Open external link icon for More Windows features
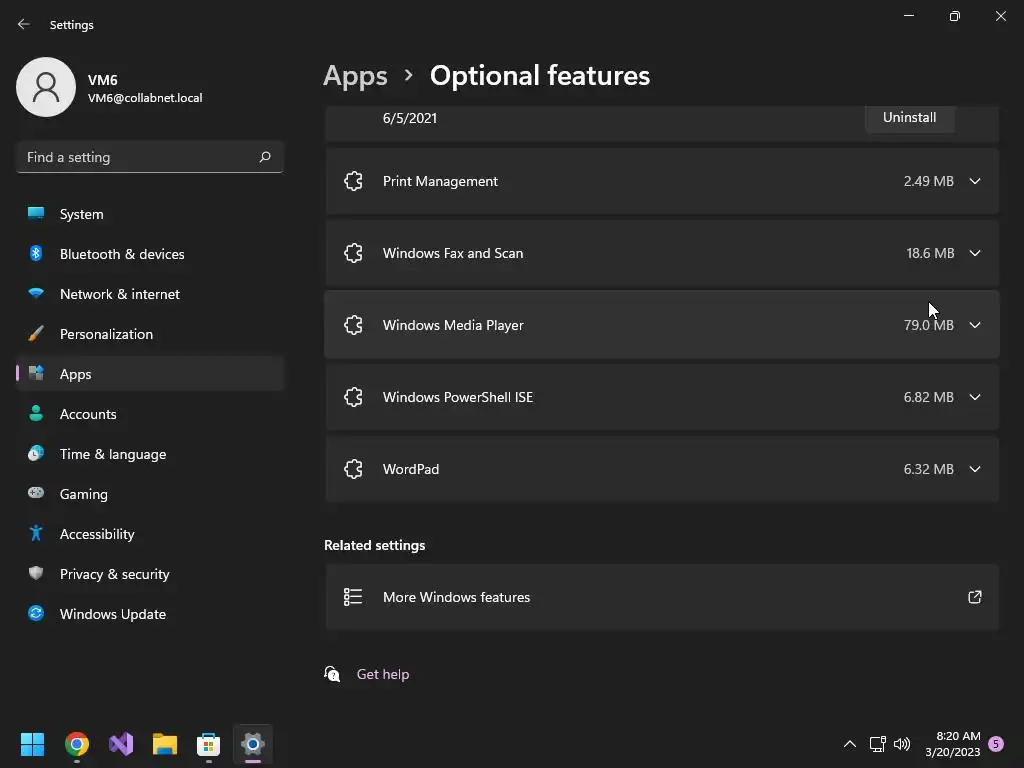The image size is (1024, 768). pyautogui.click(x=974, y=597)
